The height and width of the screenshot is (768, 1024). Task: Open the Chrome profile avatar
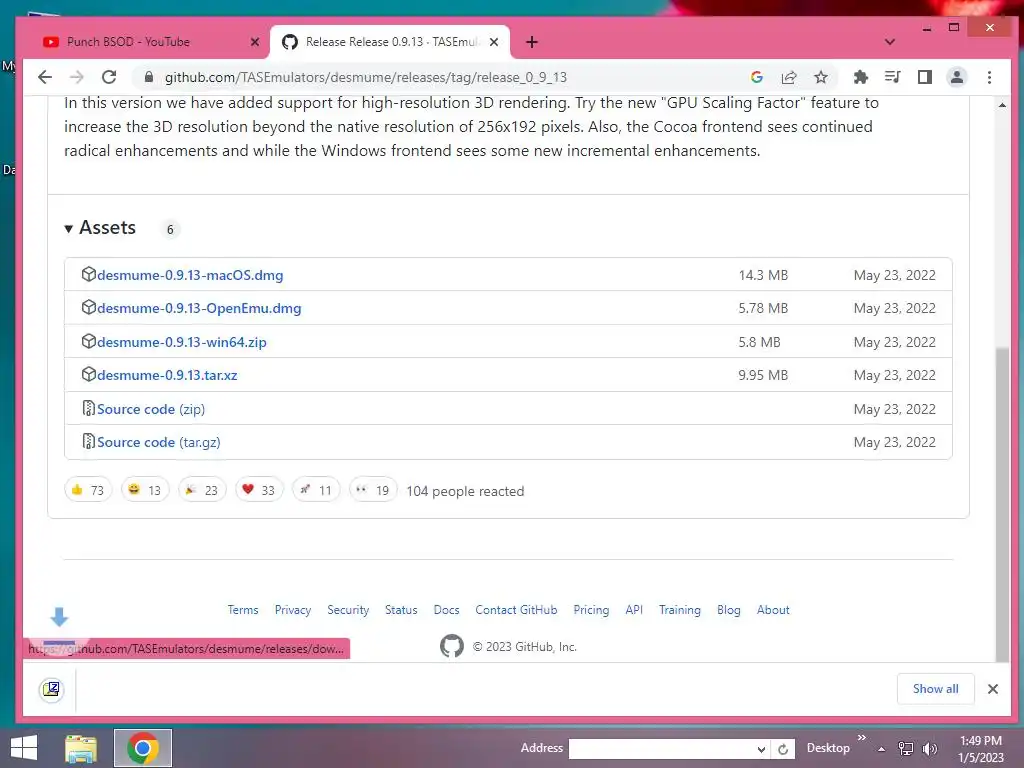957,77
